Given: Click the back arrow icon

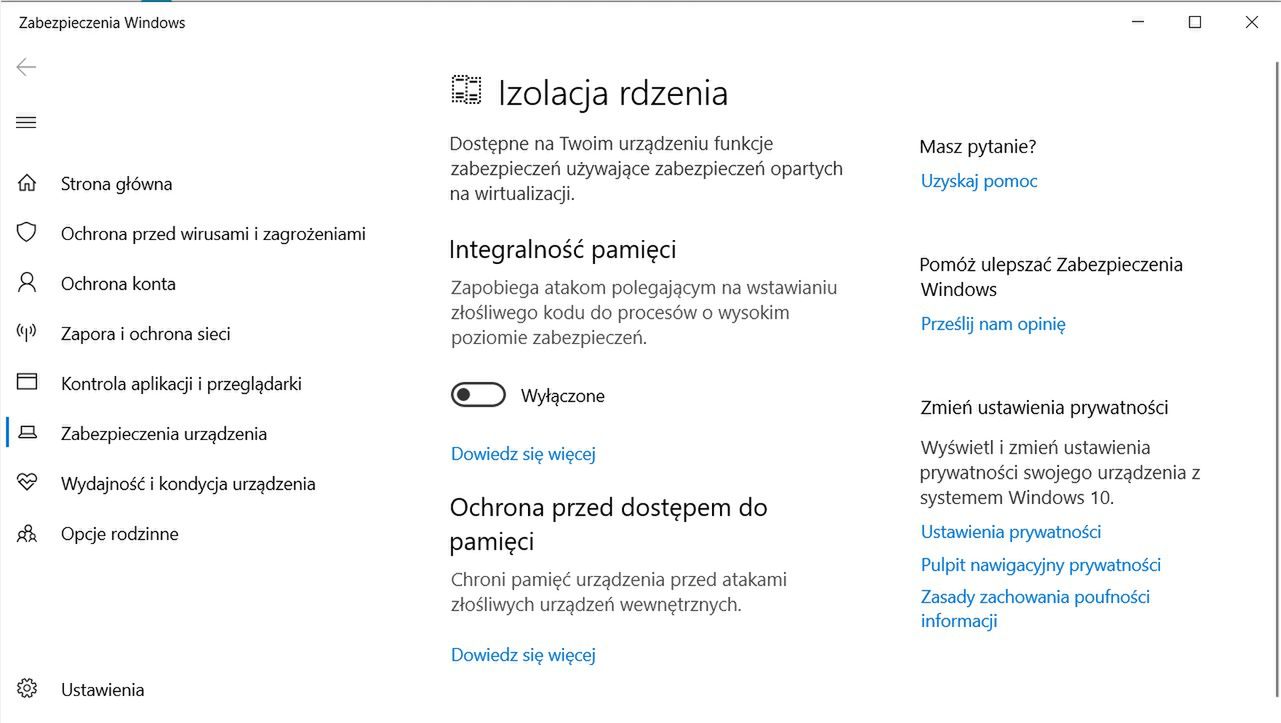Looking at the screenshot, I should pyautogui.click(x=26, y=67).
